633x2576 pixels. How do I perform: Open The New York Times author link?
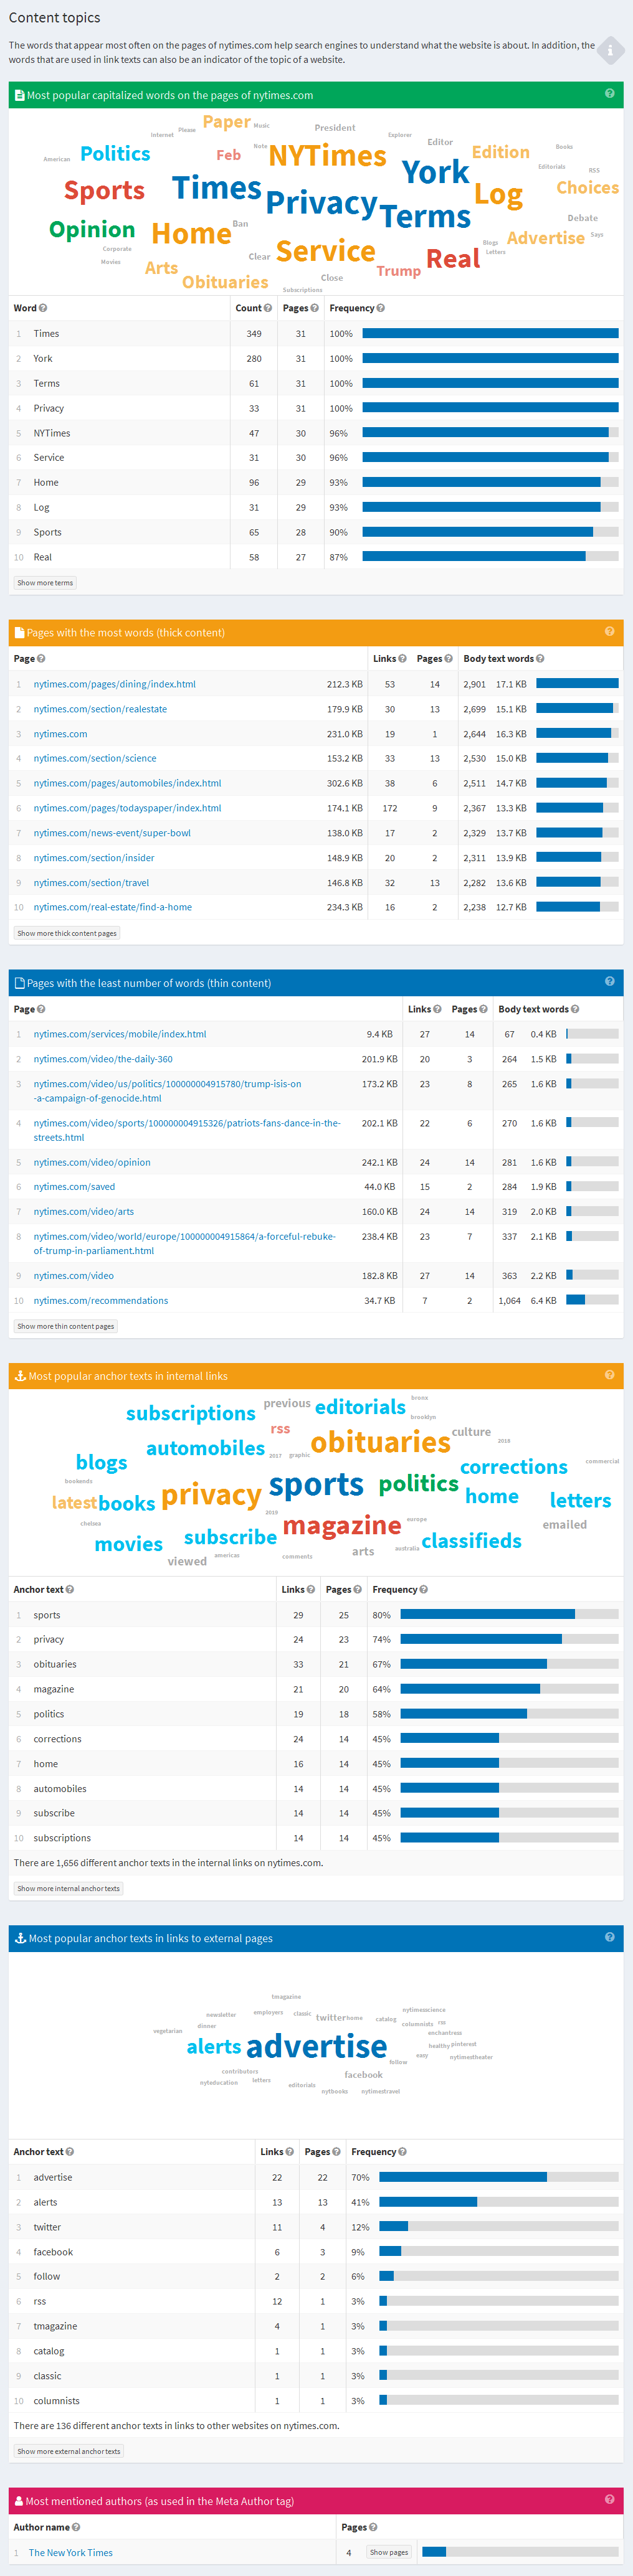pos(70,2552)
